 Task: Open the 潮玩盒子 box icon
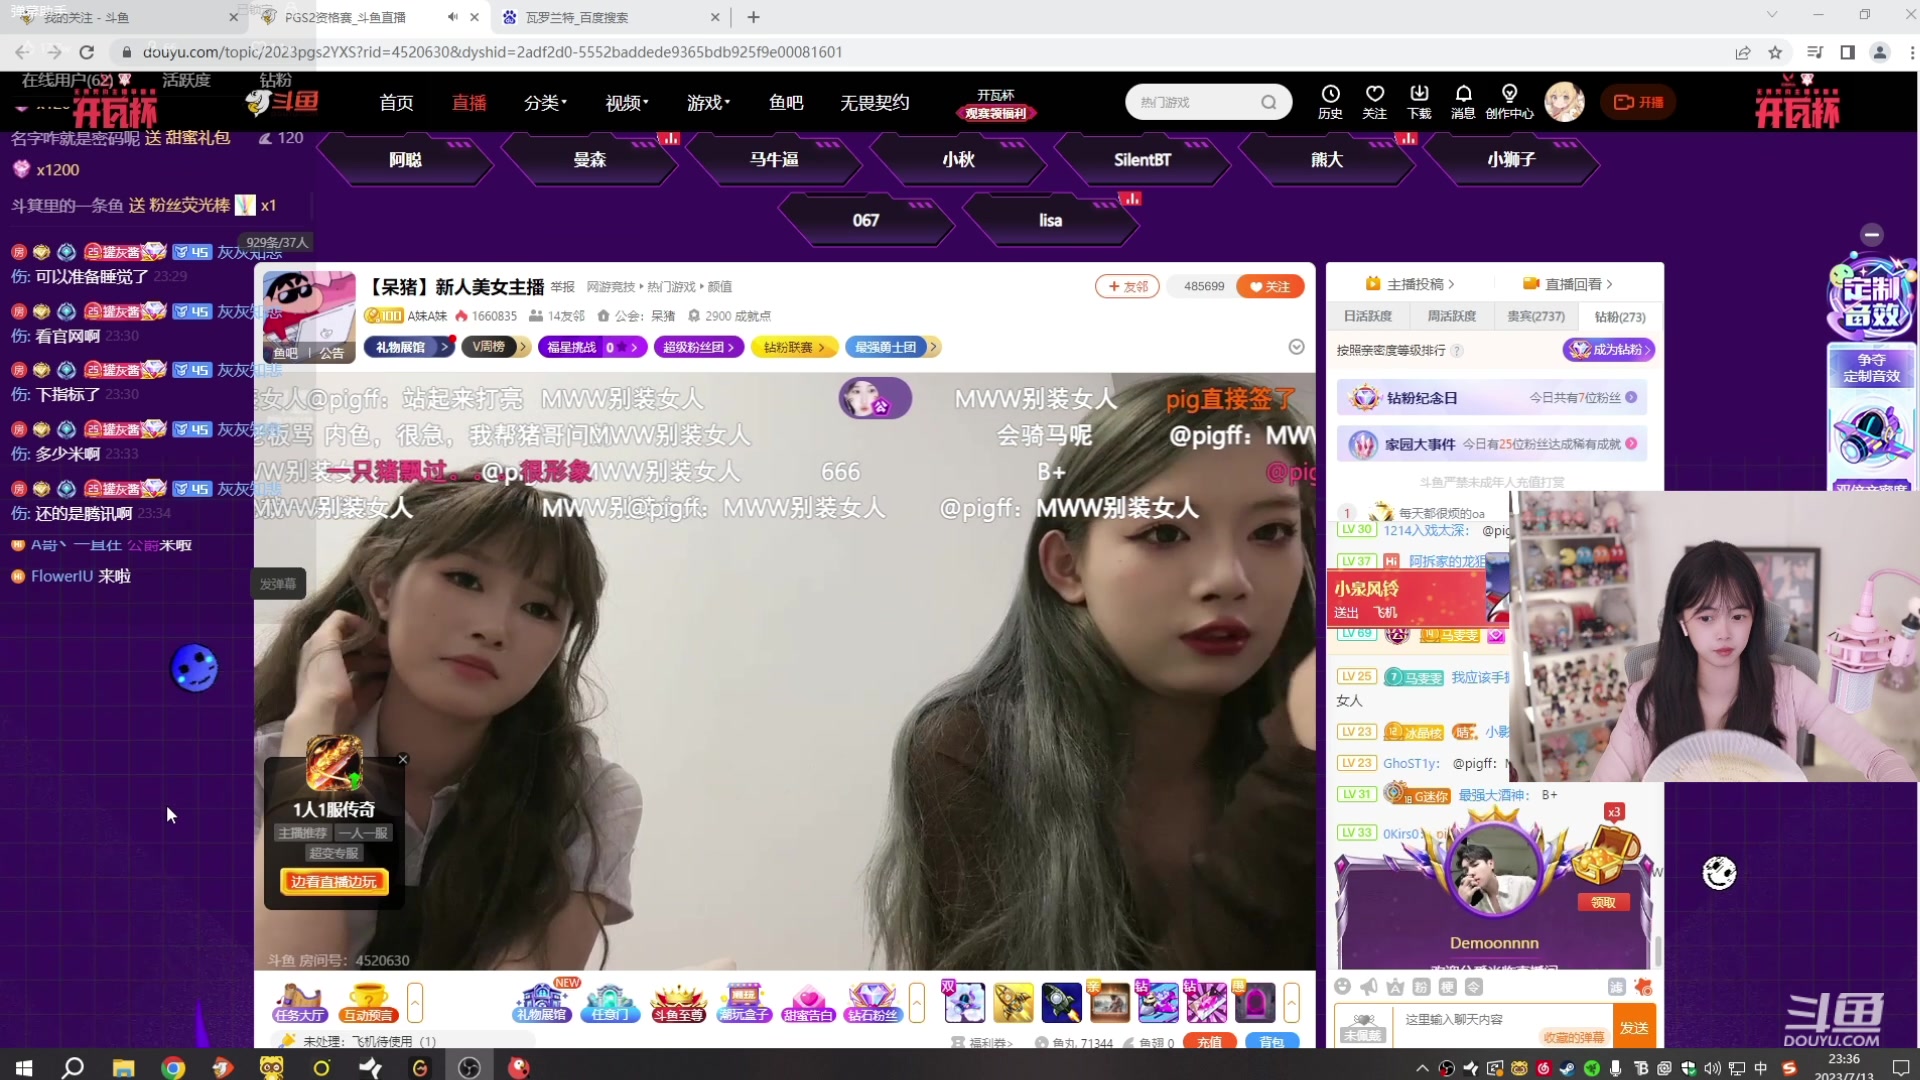pyautogui.click(x=745, y=1002)
